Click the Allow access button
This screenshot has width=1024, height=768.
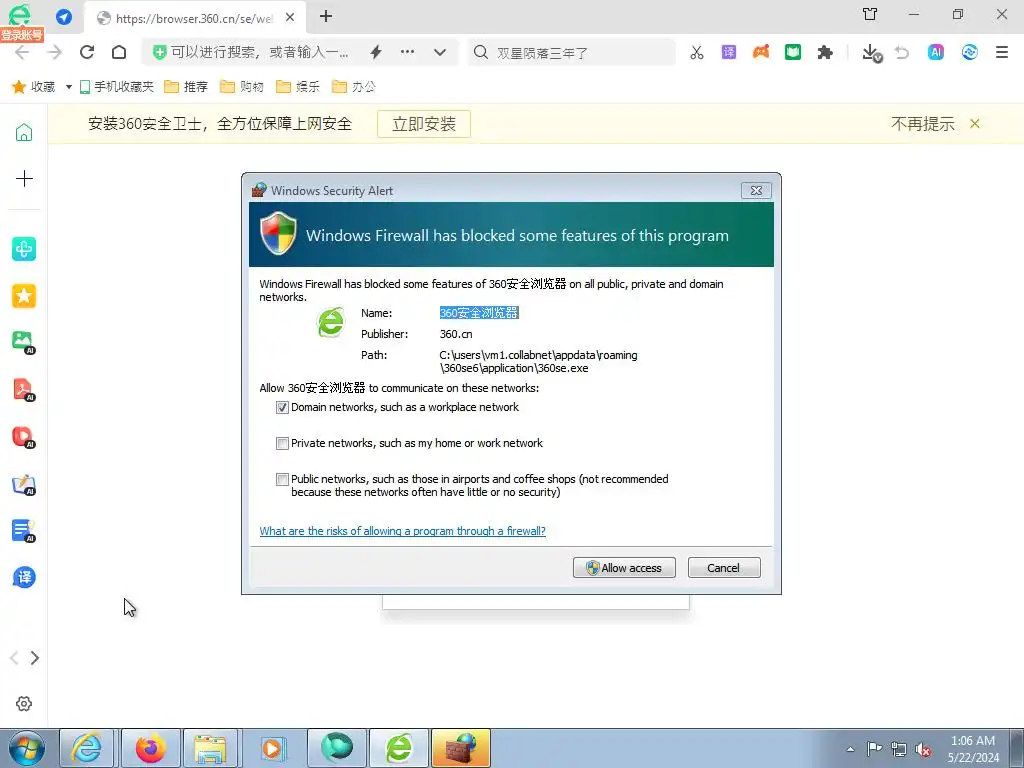coord(624,568)
